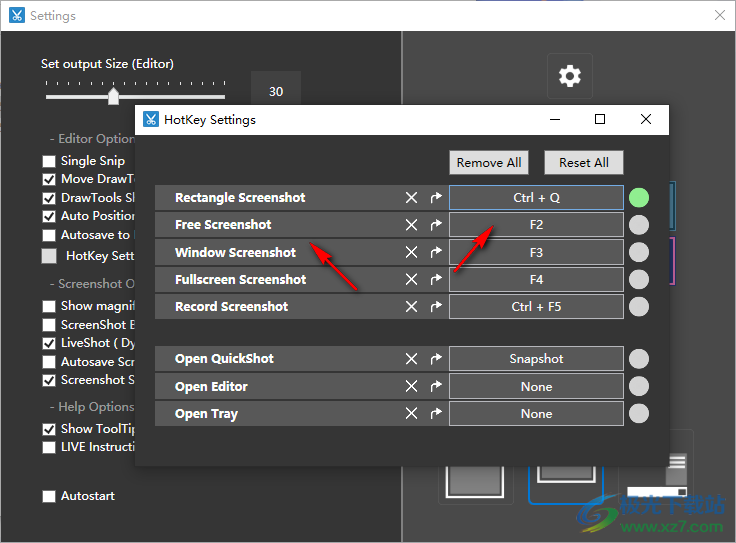Clear the Window Screenshot hotkey with X
Image resolution: width=736 pixels, height=543 pixels.
click(411, 252)
